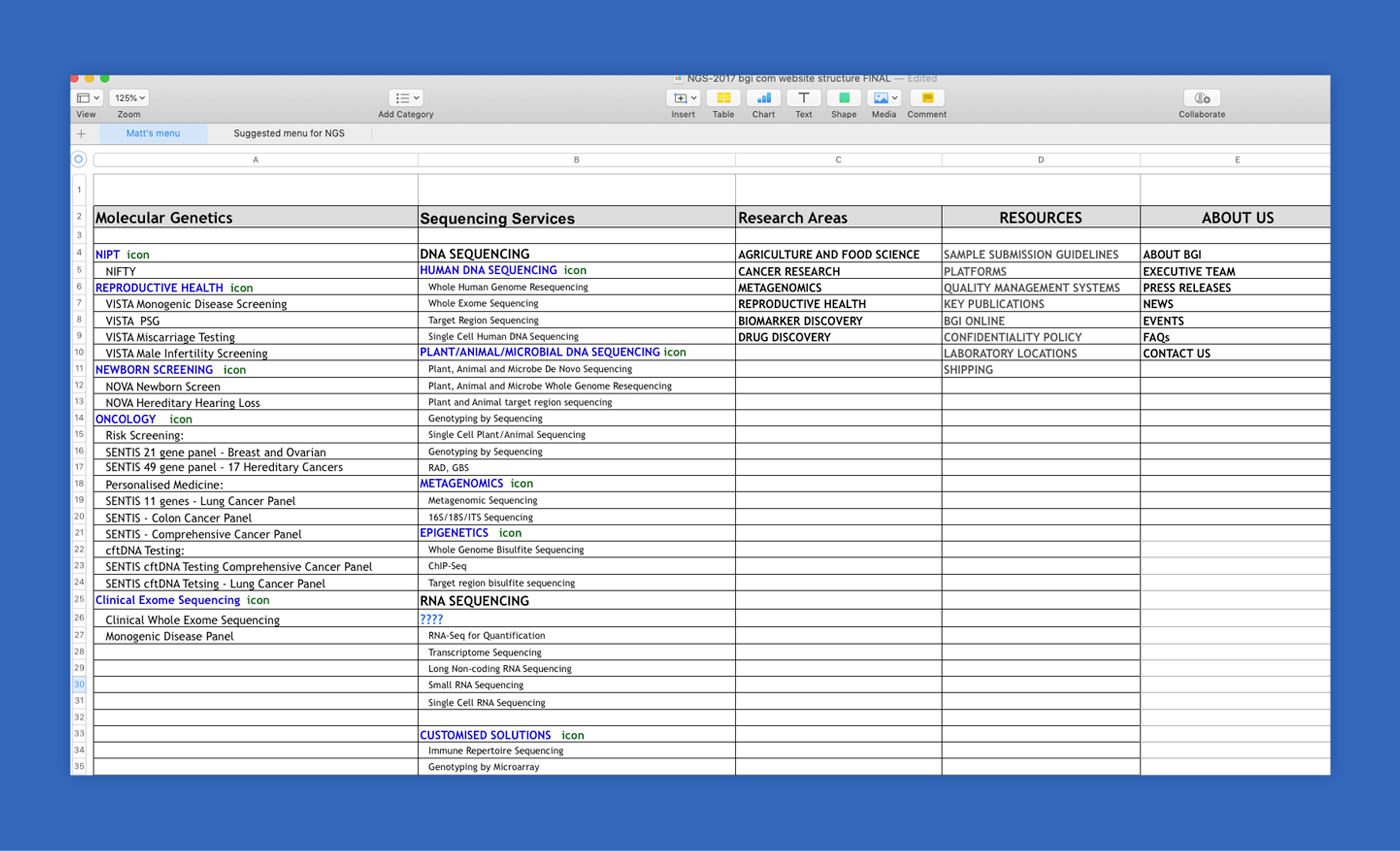Screen dimensions: 1400x851
Task: Click the RESOURCES header cell
Action: 1041,217
